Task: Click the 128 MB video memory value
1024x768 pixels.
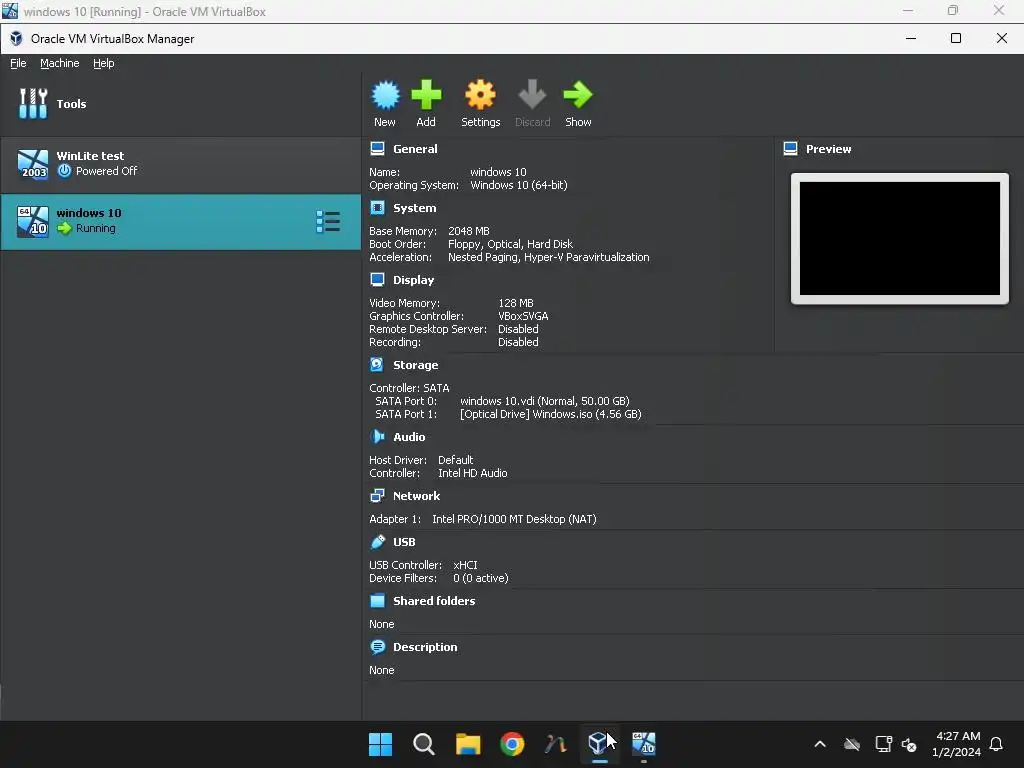Action: [515, 303]
